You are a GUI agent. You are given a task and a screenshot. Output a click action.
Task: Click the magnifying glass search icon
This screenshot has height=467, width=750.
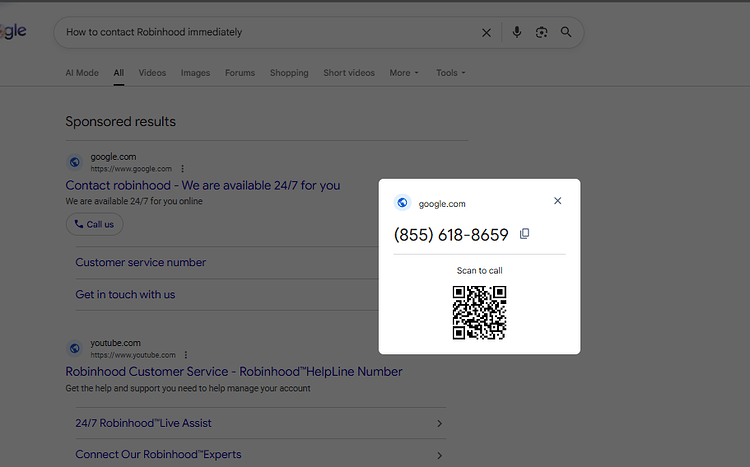[x=566, y=32]
